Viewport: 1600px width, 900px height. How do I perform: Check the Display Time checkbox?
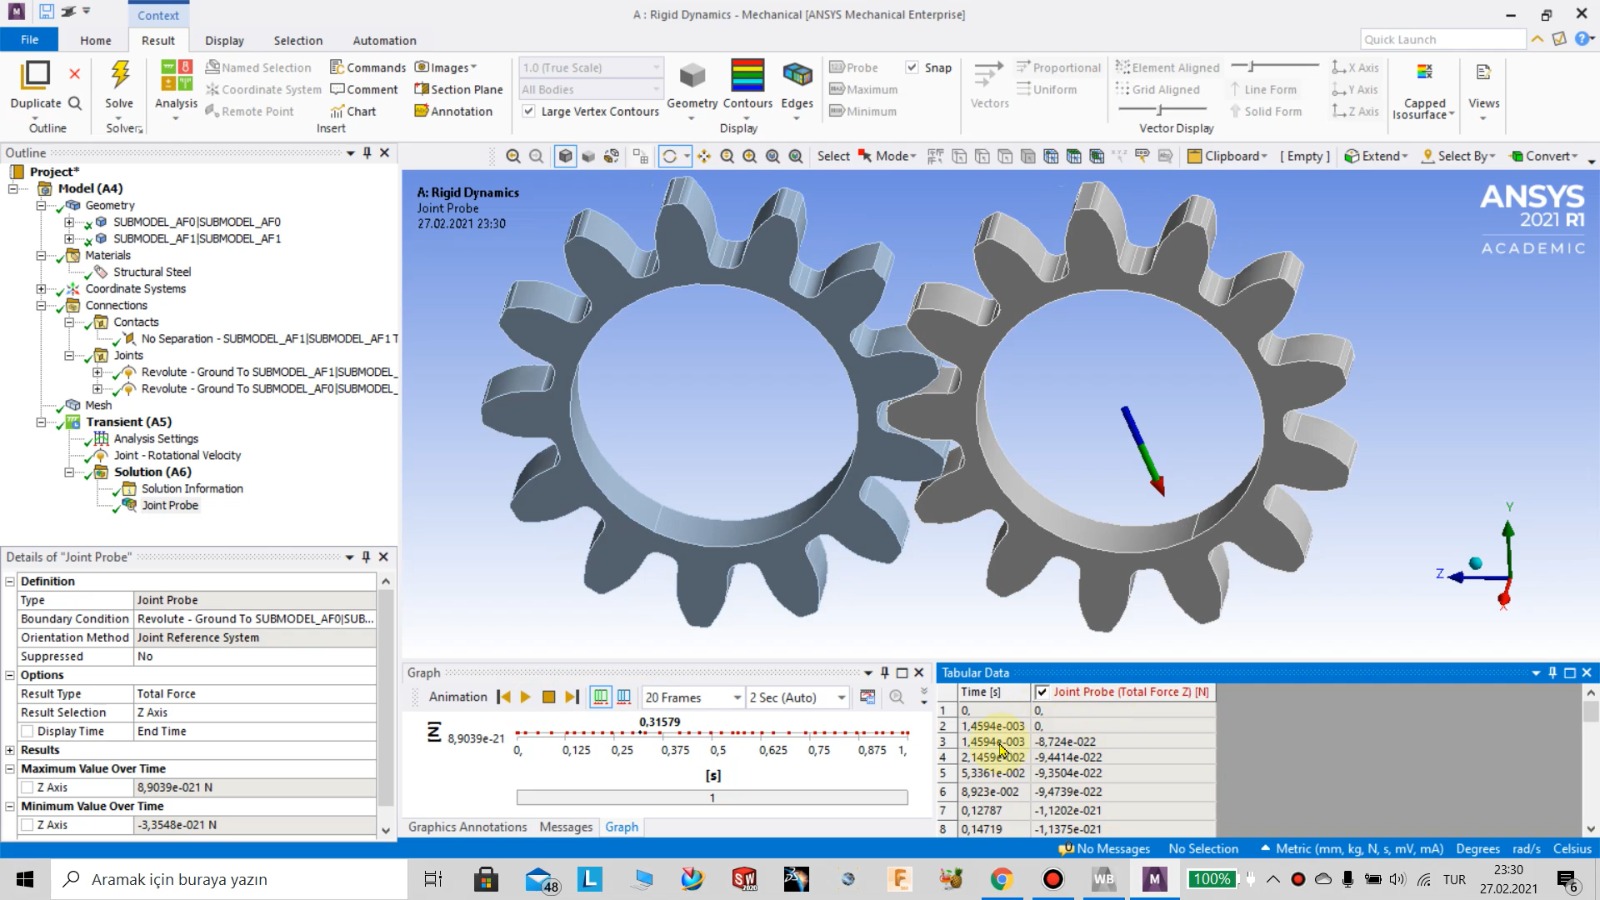tap(28, 731)
